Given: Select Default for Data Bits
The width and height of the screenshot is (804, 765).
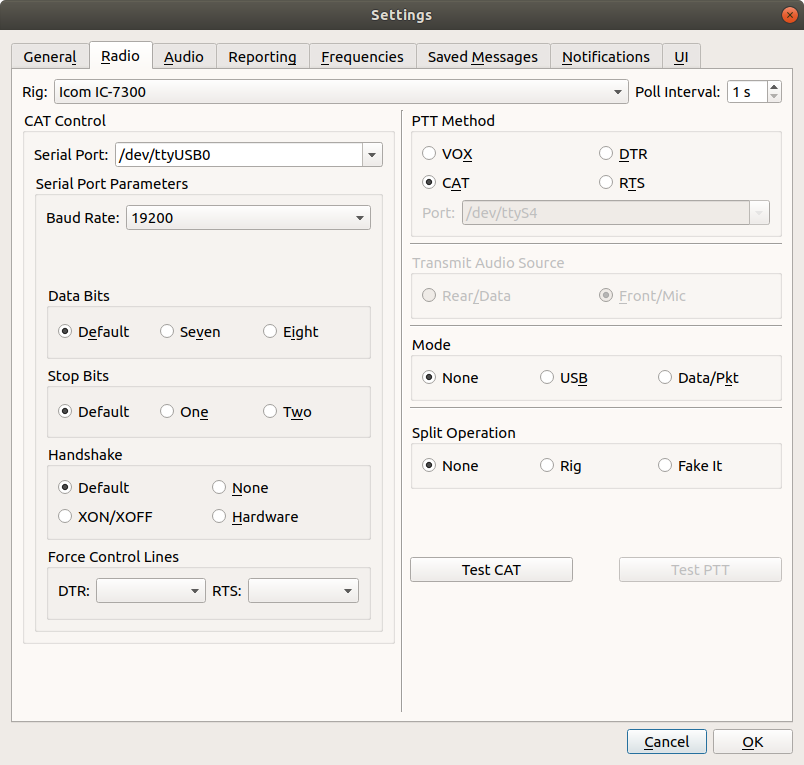Looking at the screenshot, I should click(94, 332).
